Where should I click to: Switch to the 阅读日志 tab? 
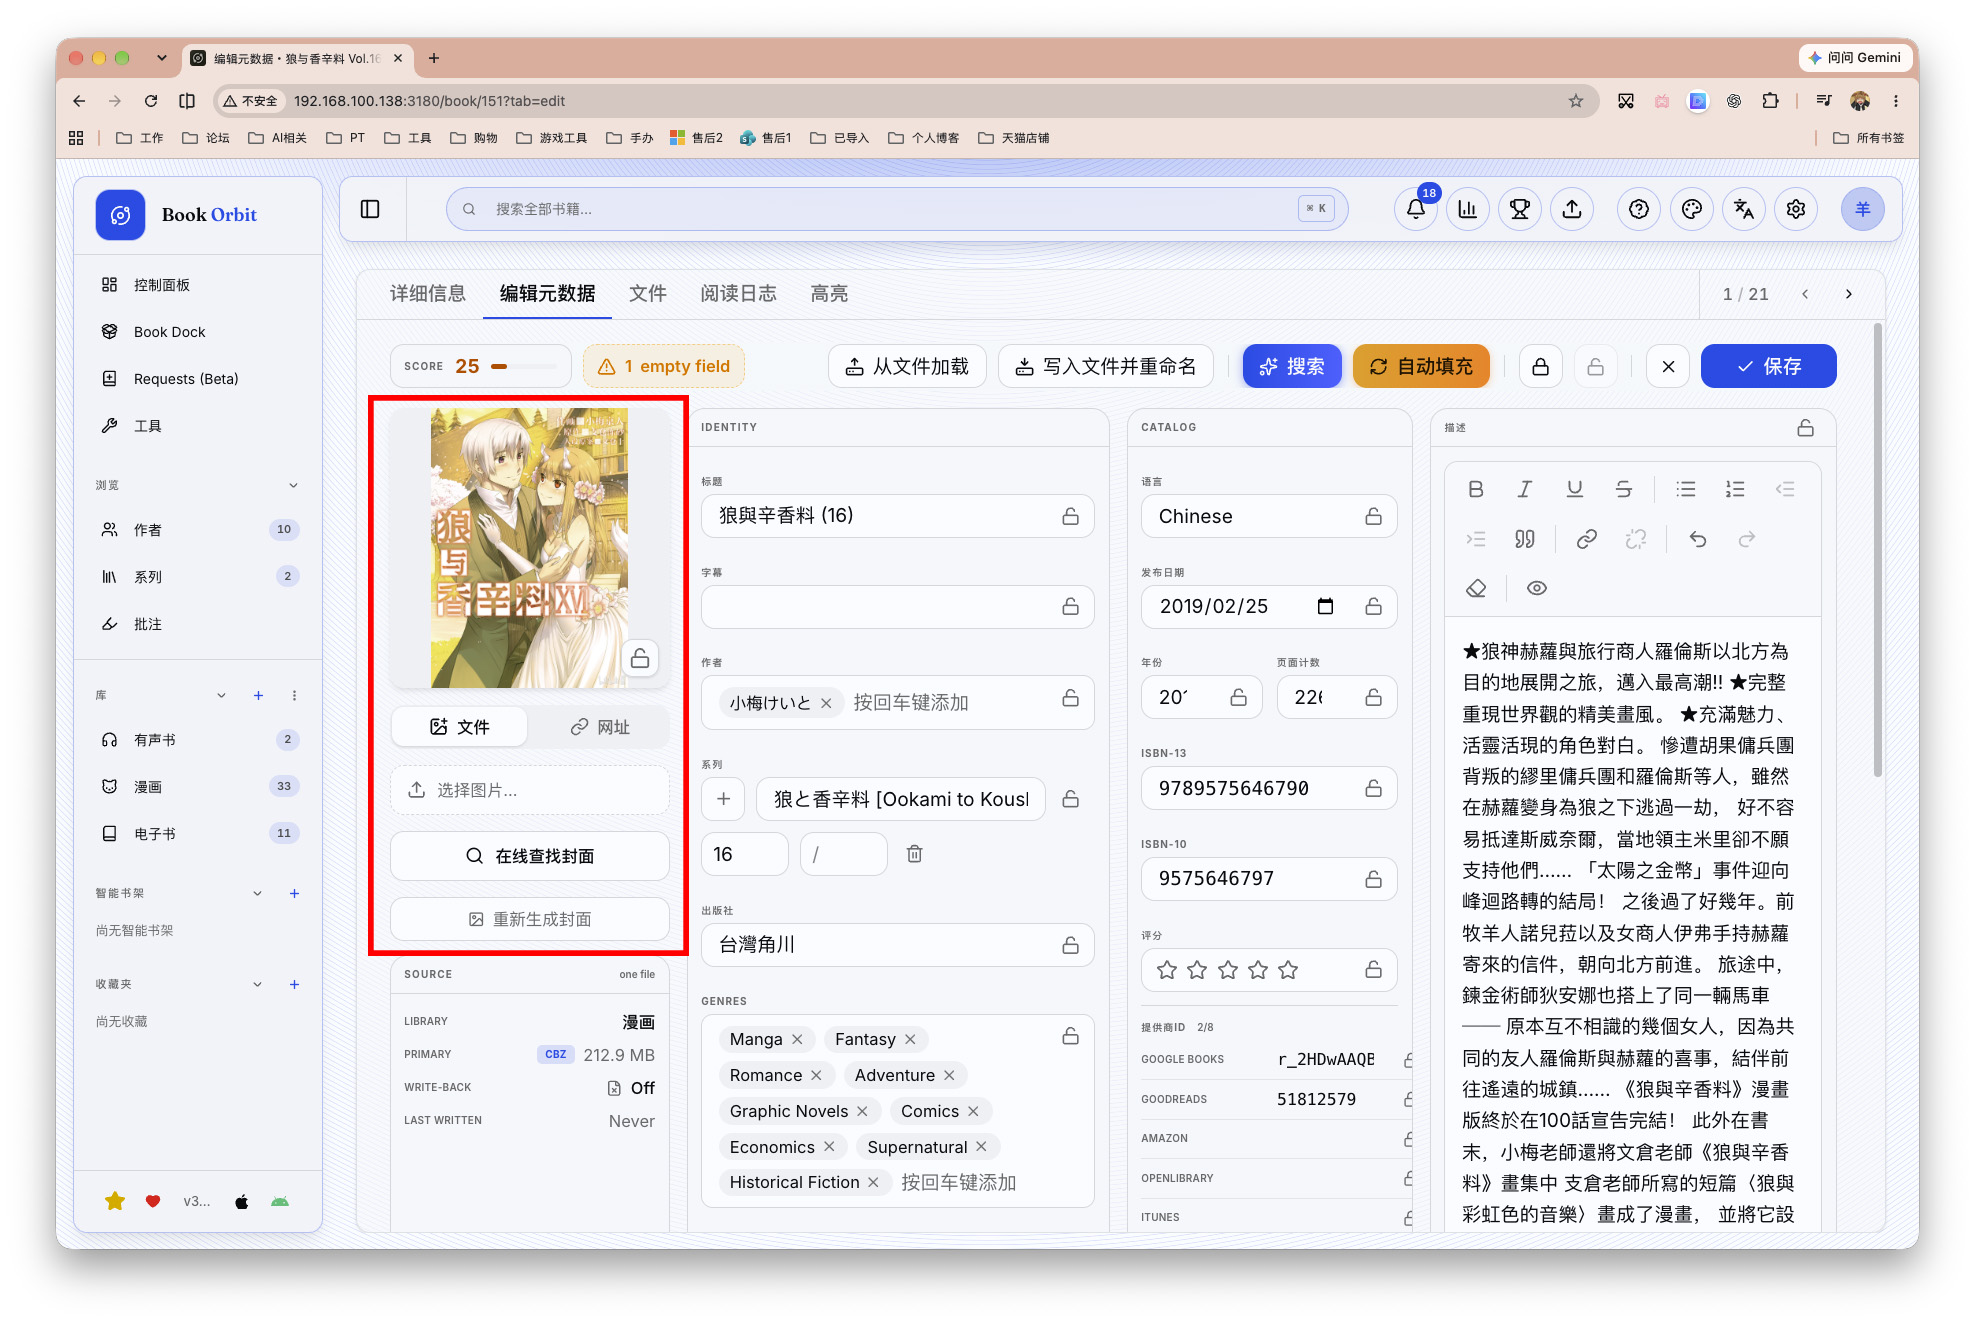tap(738, 293)
